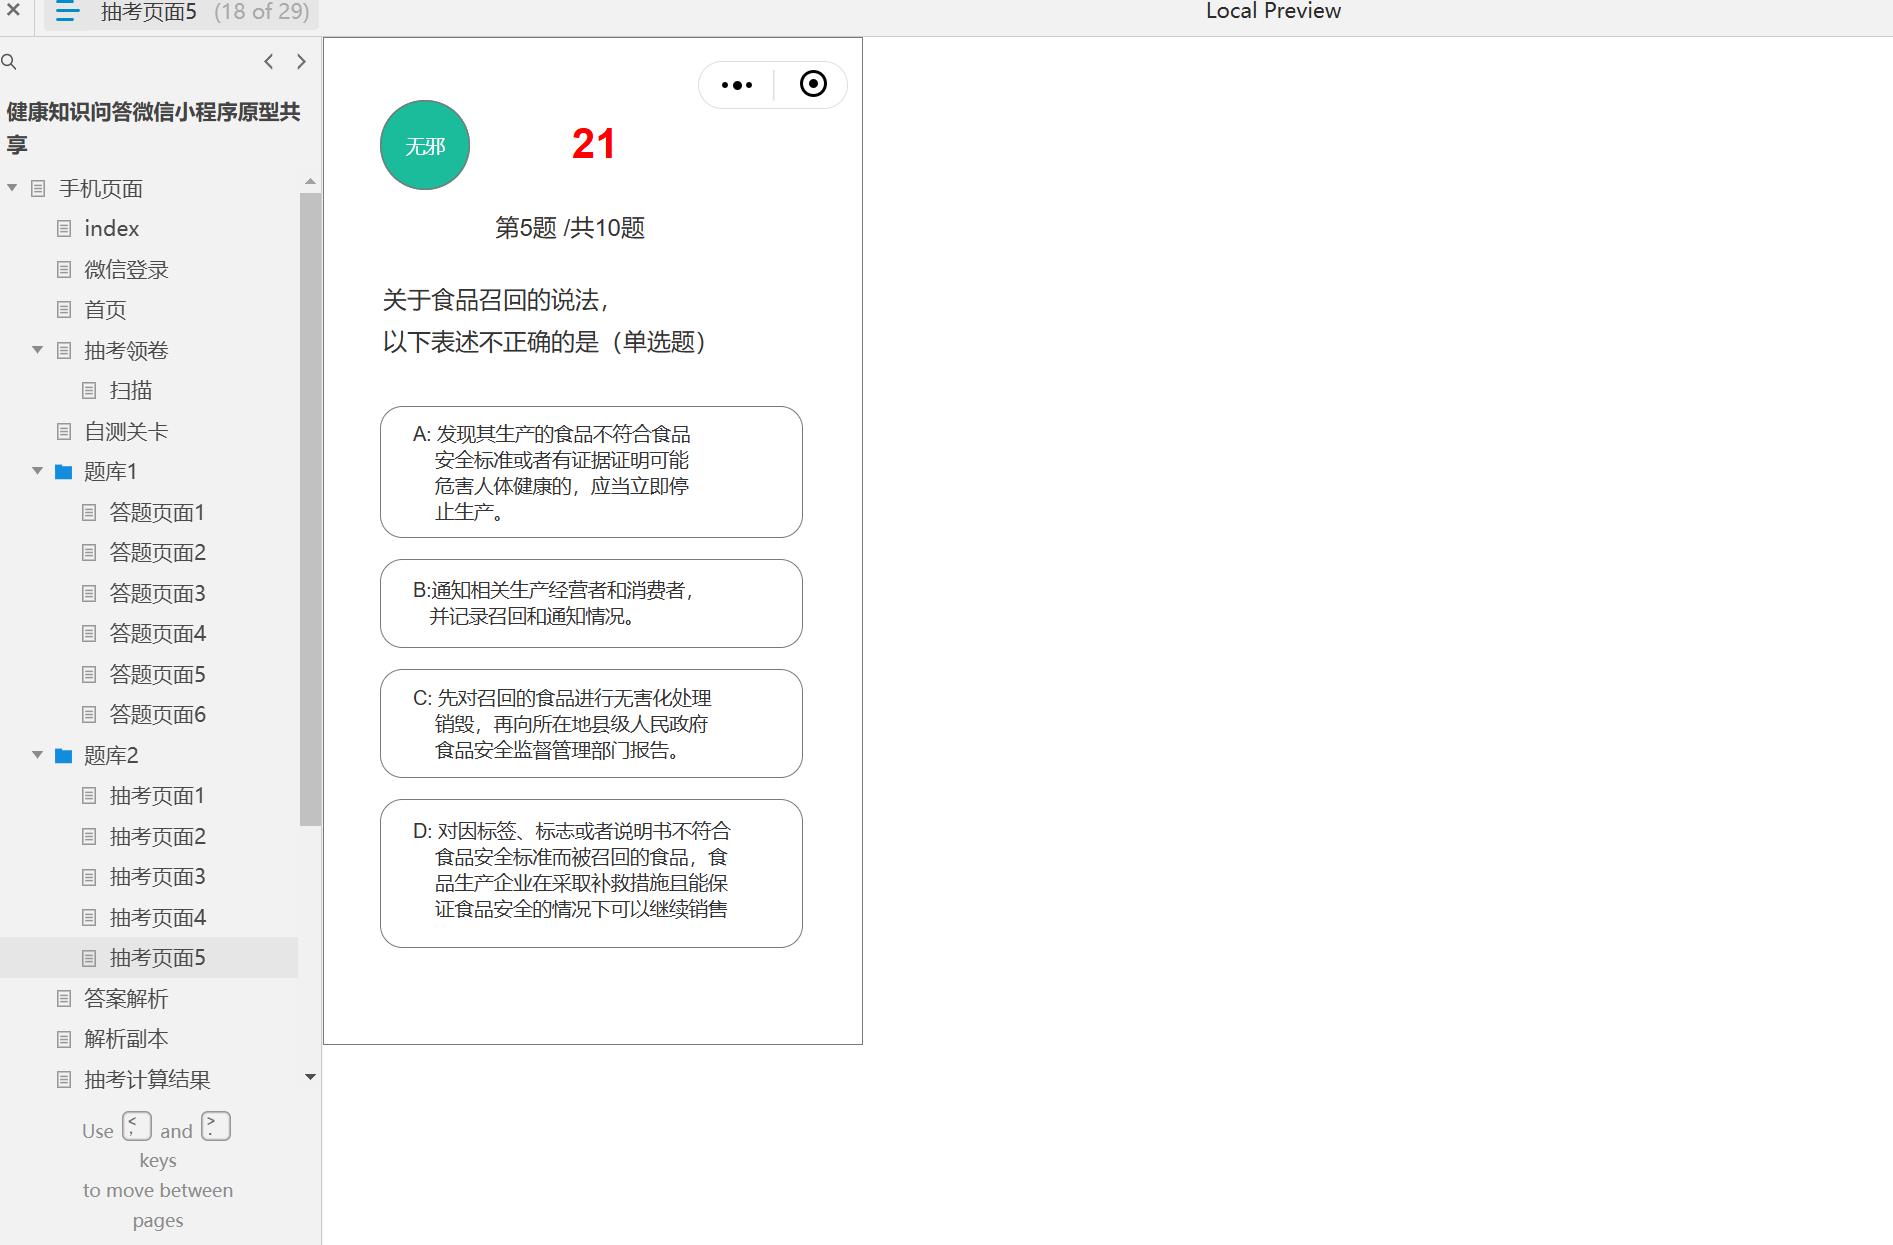Click the question text 关于食品召回的说法
Viewport: 1893px width, 1245px height.
(496, 300)
